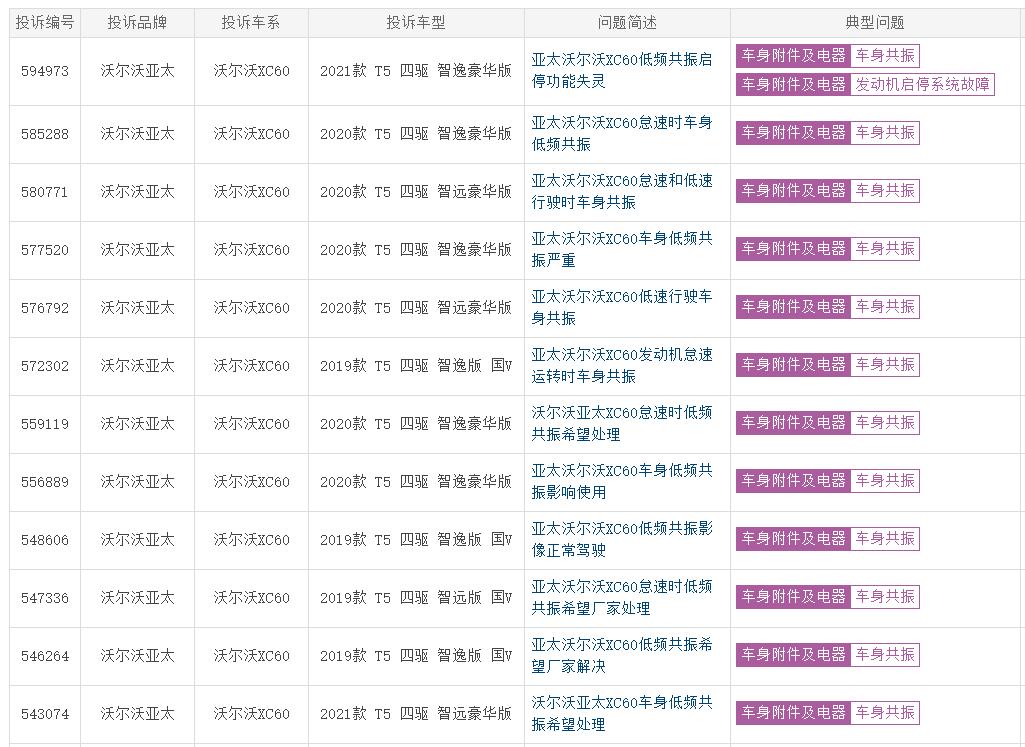The image size is (1025, 747).
Task: Open the 怠速和低速行驶时车身共振 link
Action: (x=621, y=191)
